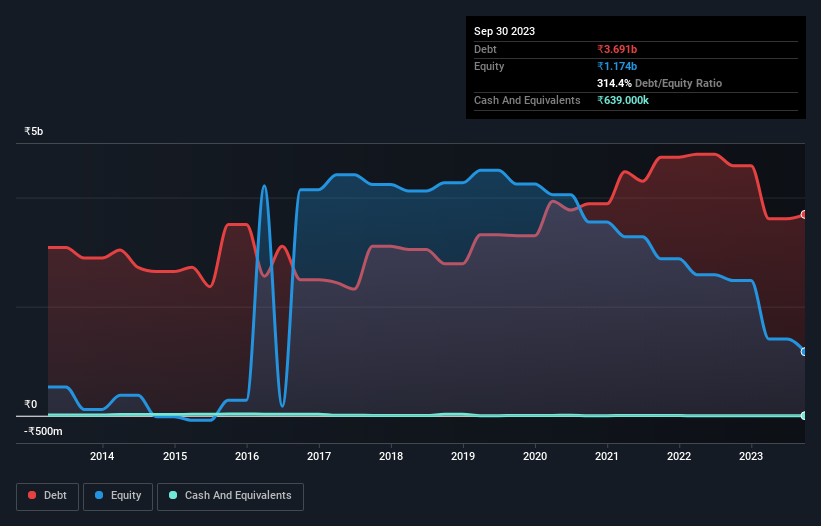Click the 2019 x-axis label
The image size is (821, 526).
(x=463, y=456)
